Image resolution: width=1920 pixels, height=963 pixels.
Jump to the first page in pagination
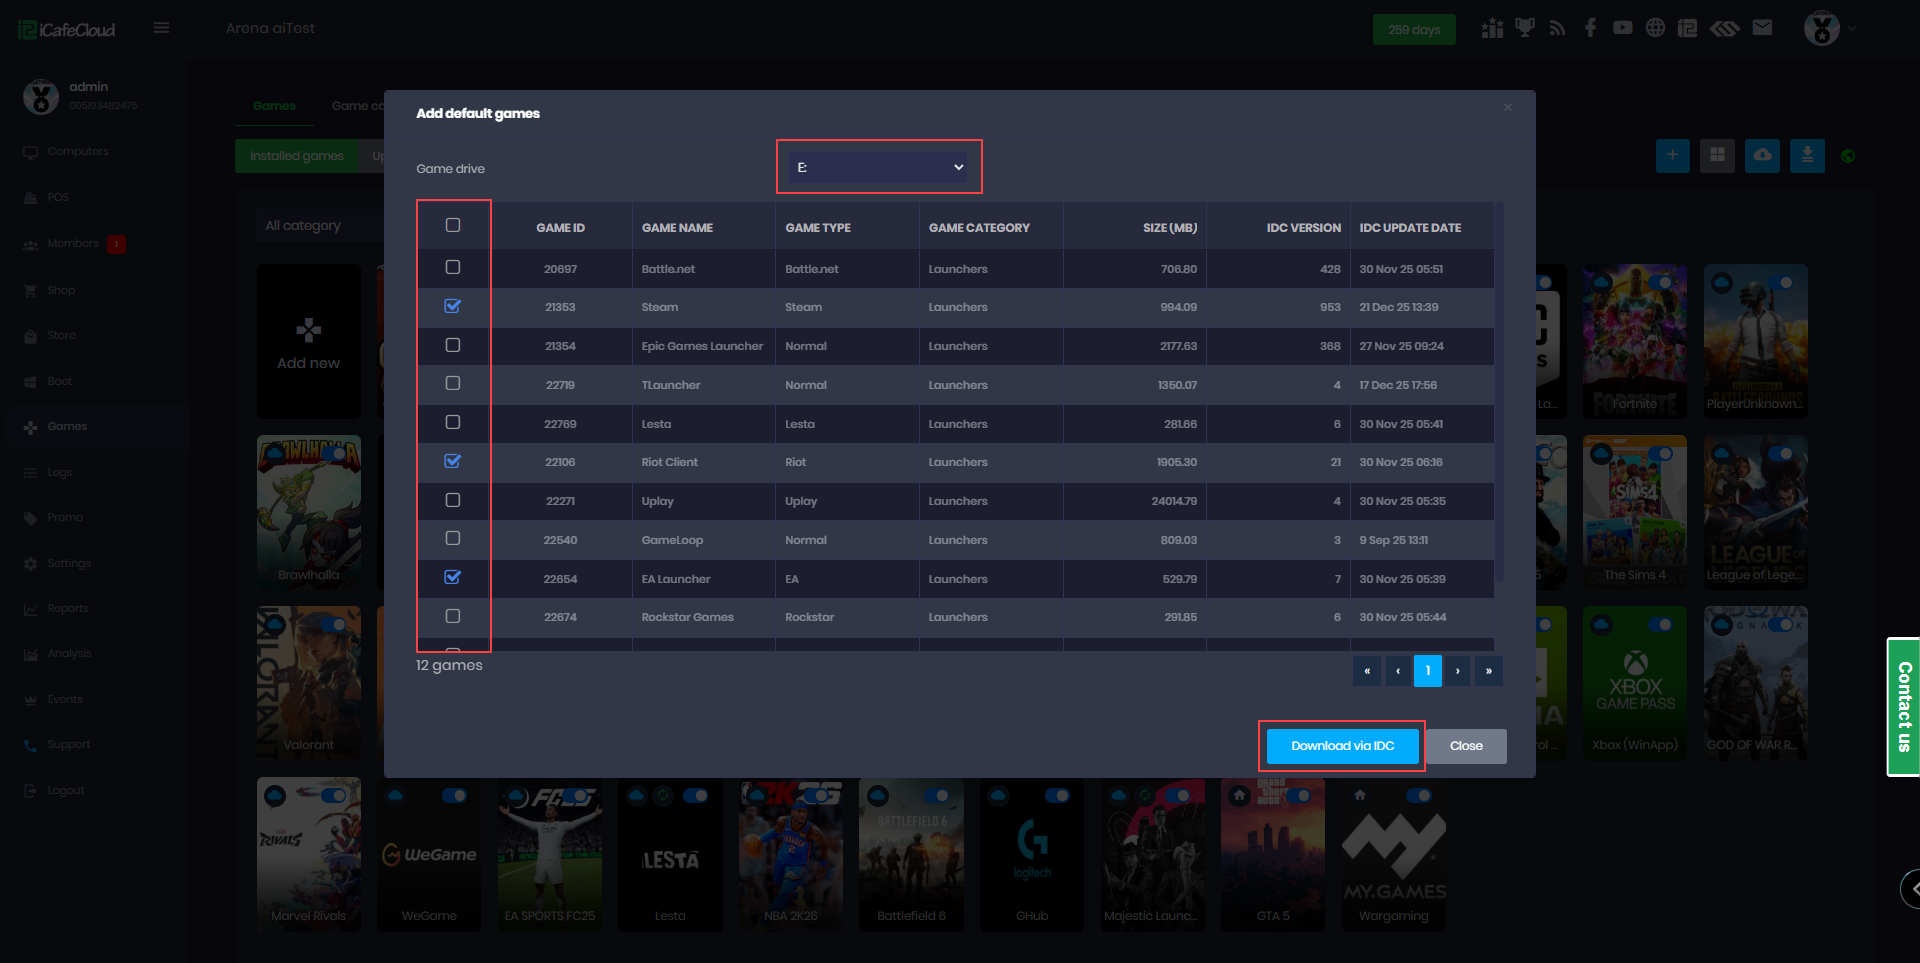point(1367,671)
